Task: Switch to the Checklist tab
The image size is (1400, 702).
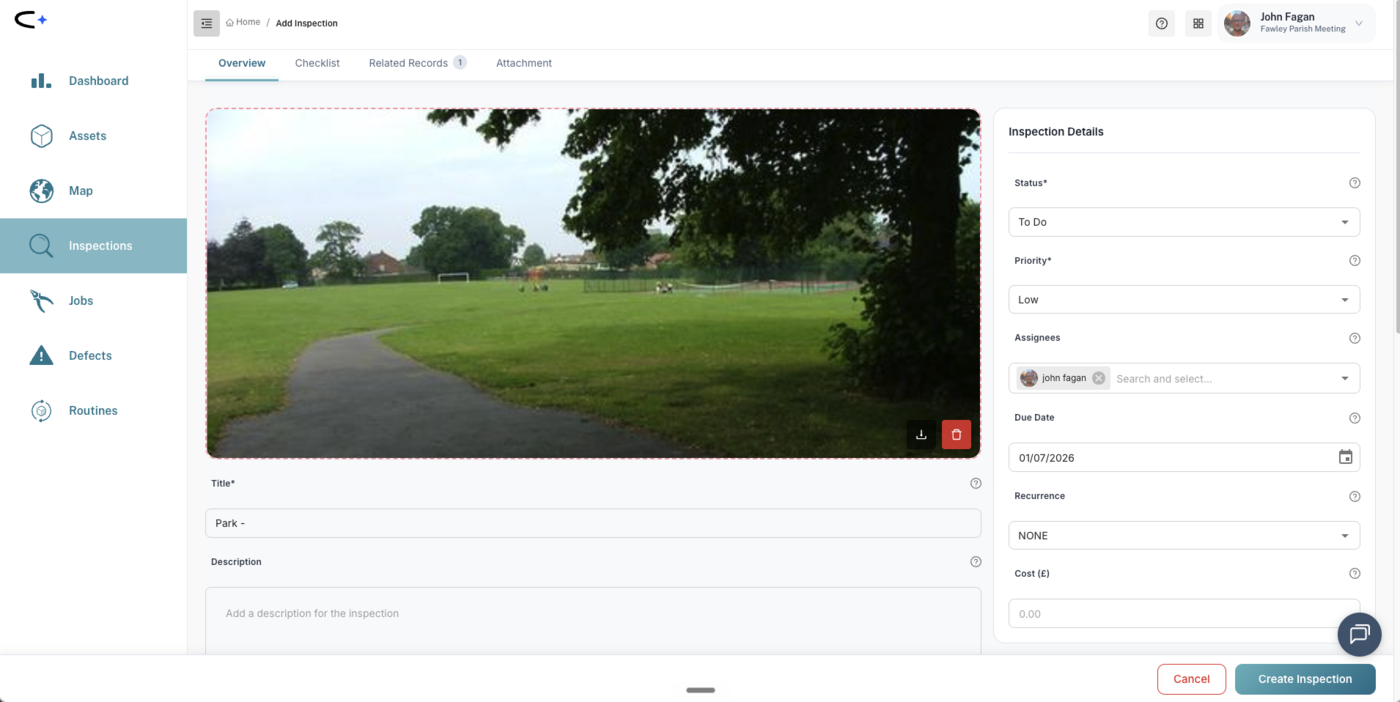Action: pyautogui.click(x=317, y=63)
